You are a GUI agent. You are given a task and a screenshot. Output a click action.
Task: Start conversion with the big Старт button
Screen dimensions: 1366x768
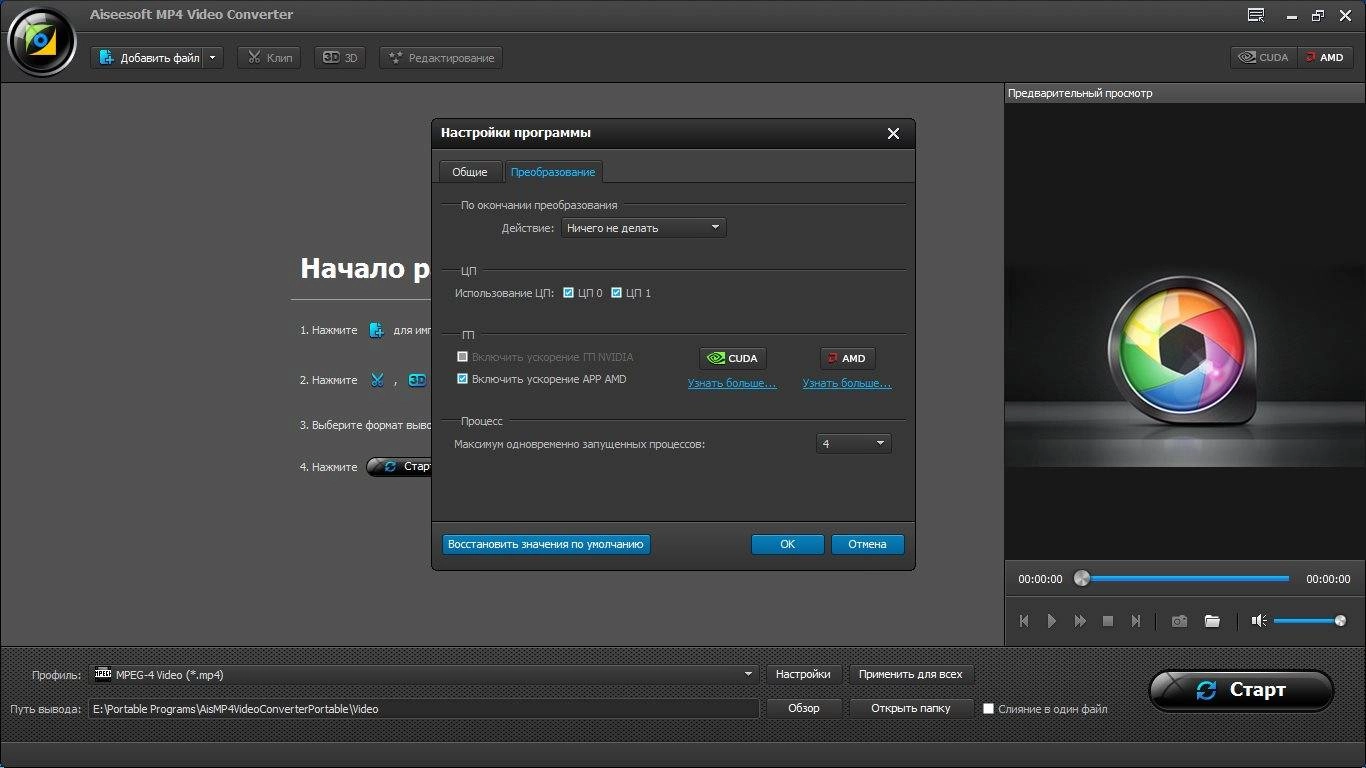click(x=1241, y=690)
